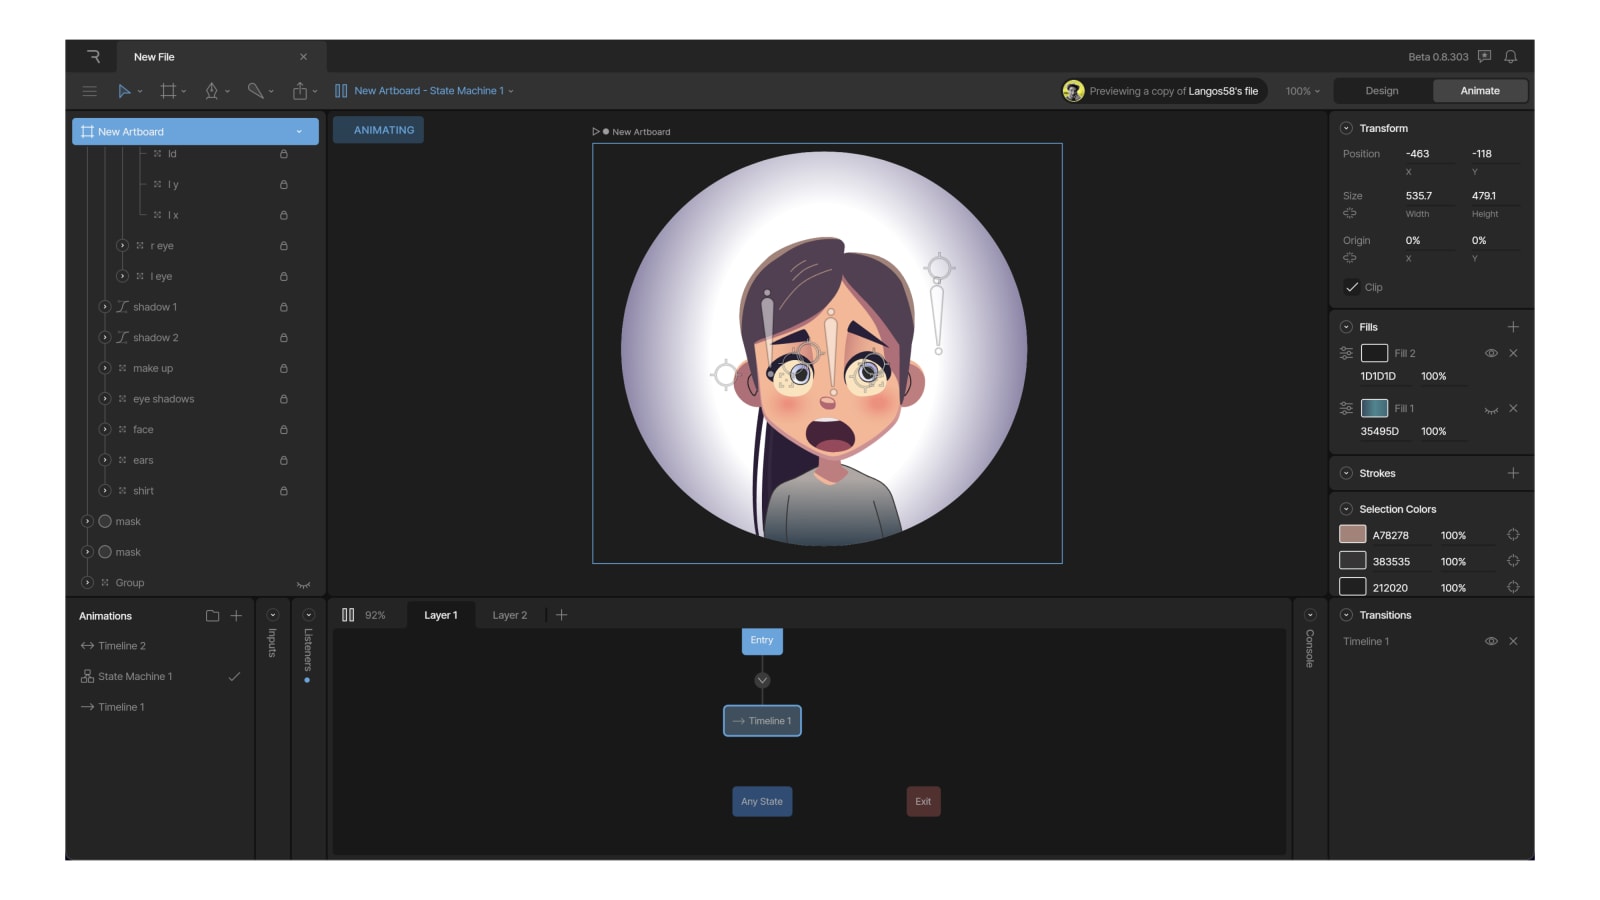Show the hidden Group layer
This screenshot has height=900, width=1600.
tap(303, 584)
